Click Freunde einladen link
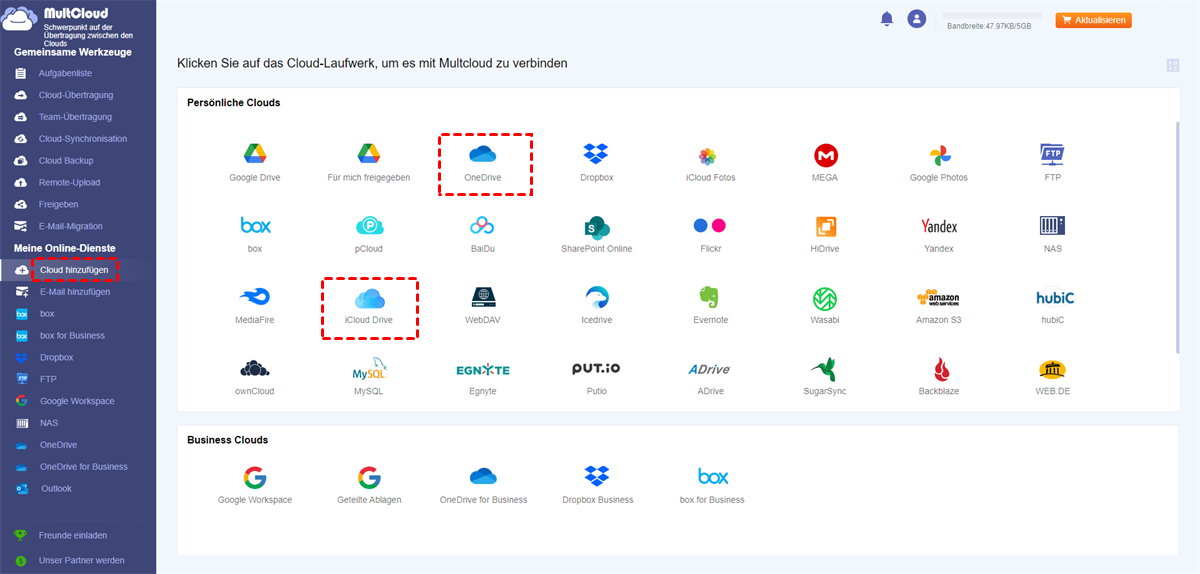This screenshot has height=574, width=1200. [73, 536]
